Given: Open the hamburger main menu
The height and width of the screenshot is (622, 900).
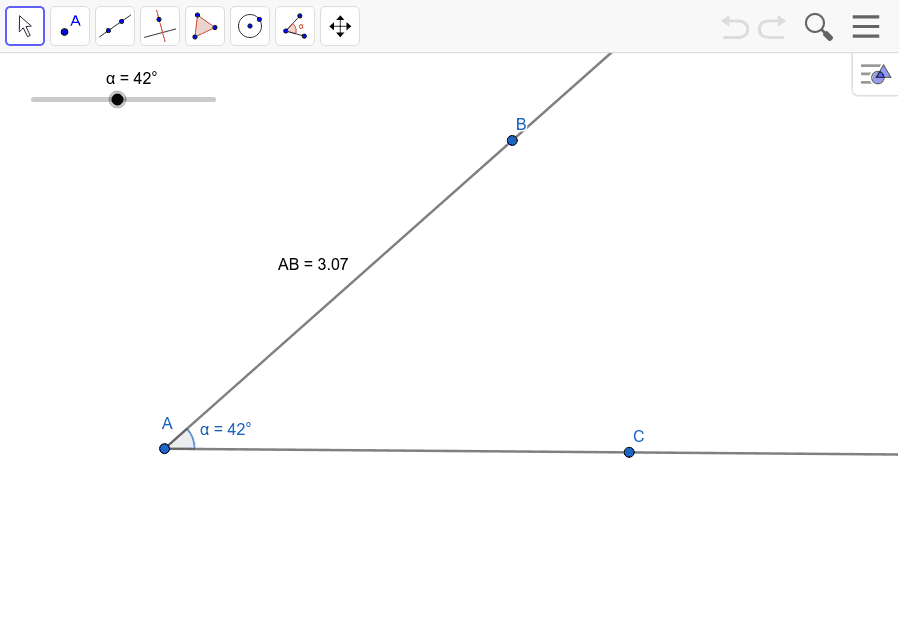Looking at the screenshot, I should click(866, 26).
